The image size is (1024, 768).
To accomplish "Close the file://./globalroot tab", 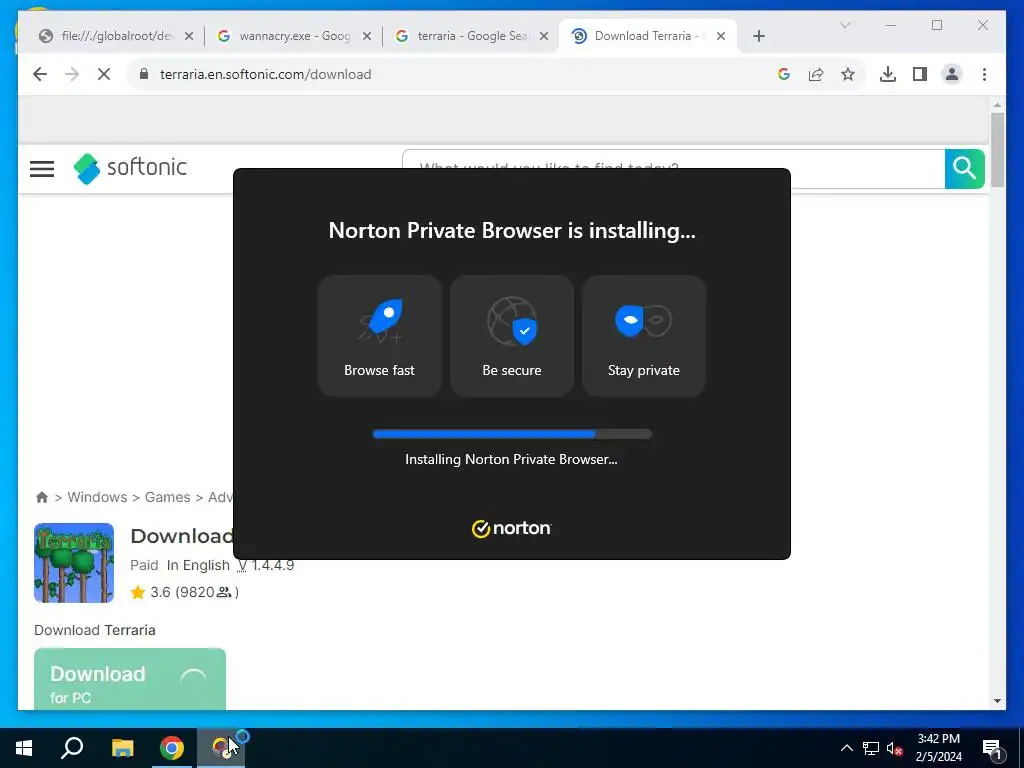I will click(189, 36).
